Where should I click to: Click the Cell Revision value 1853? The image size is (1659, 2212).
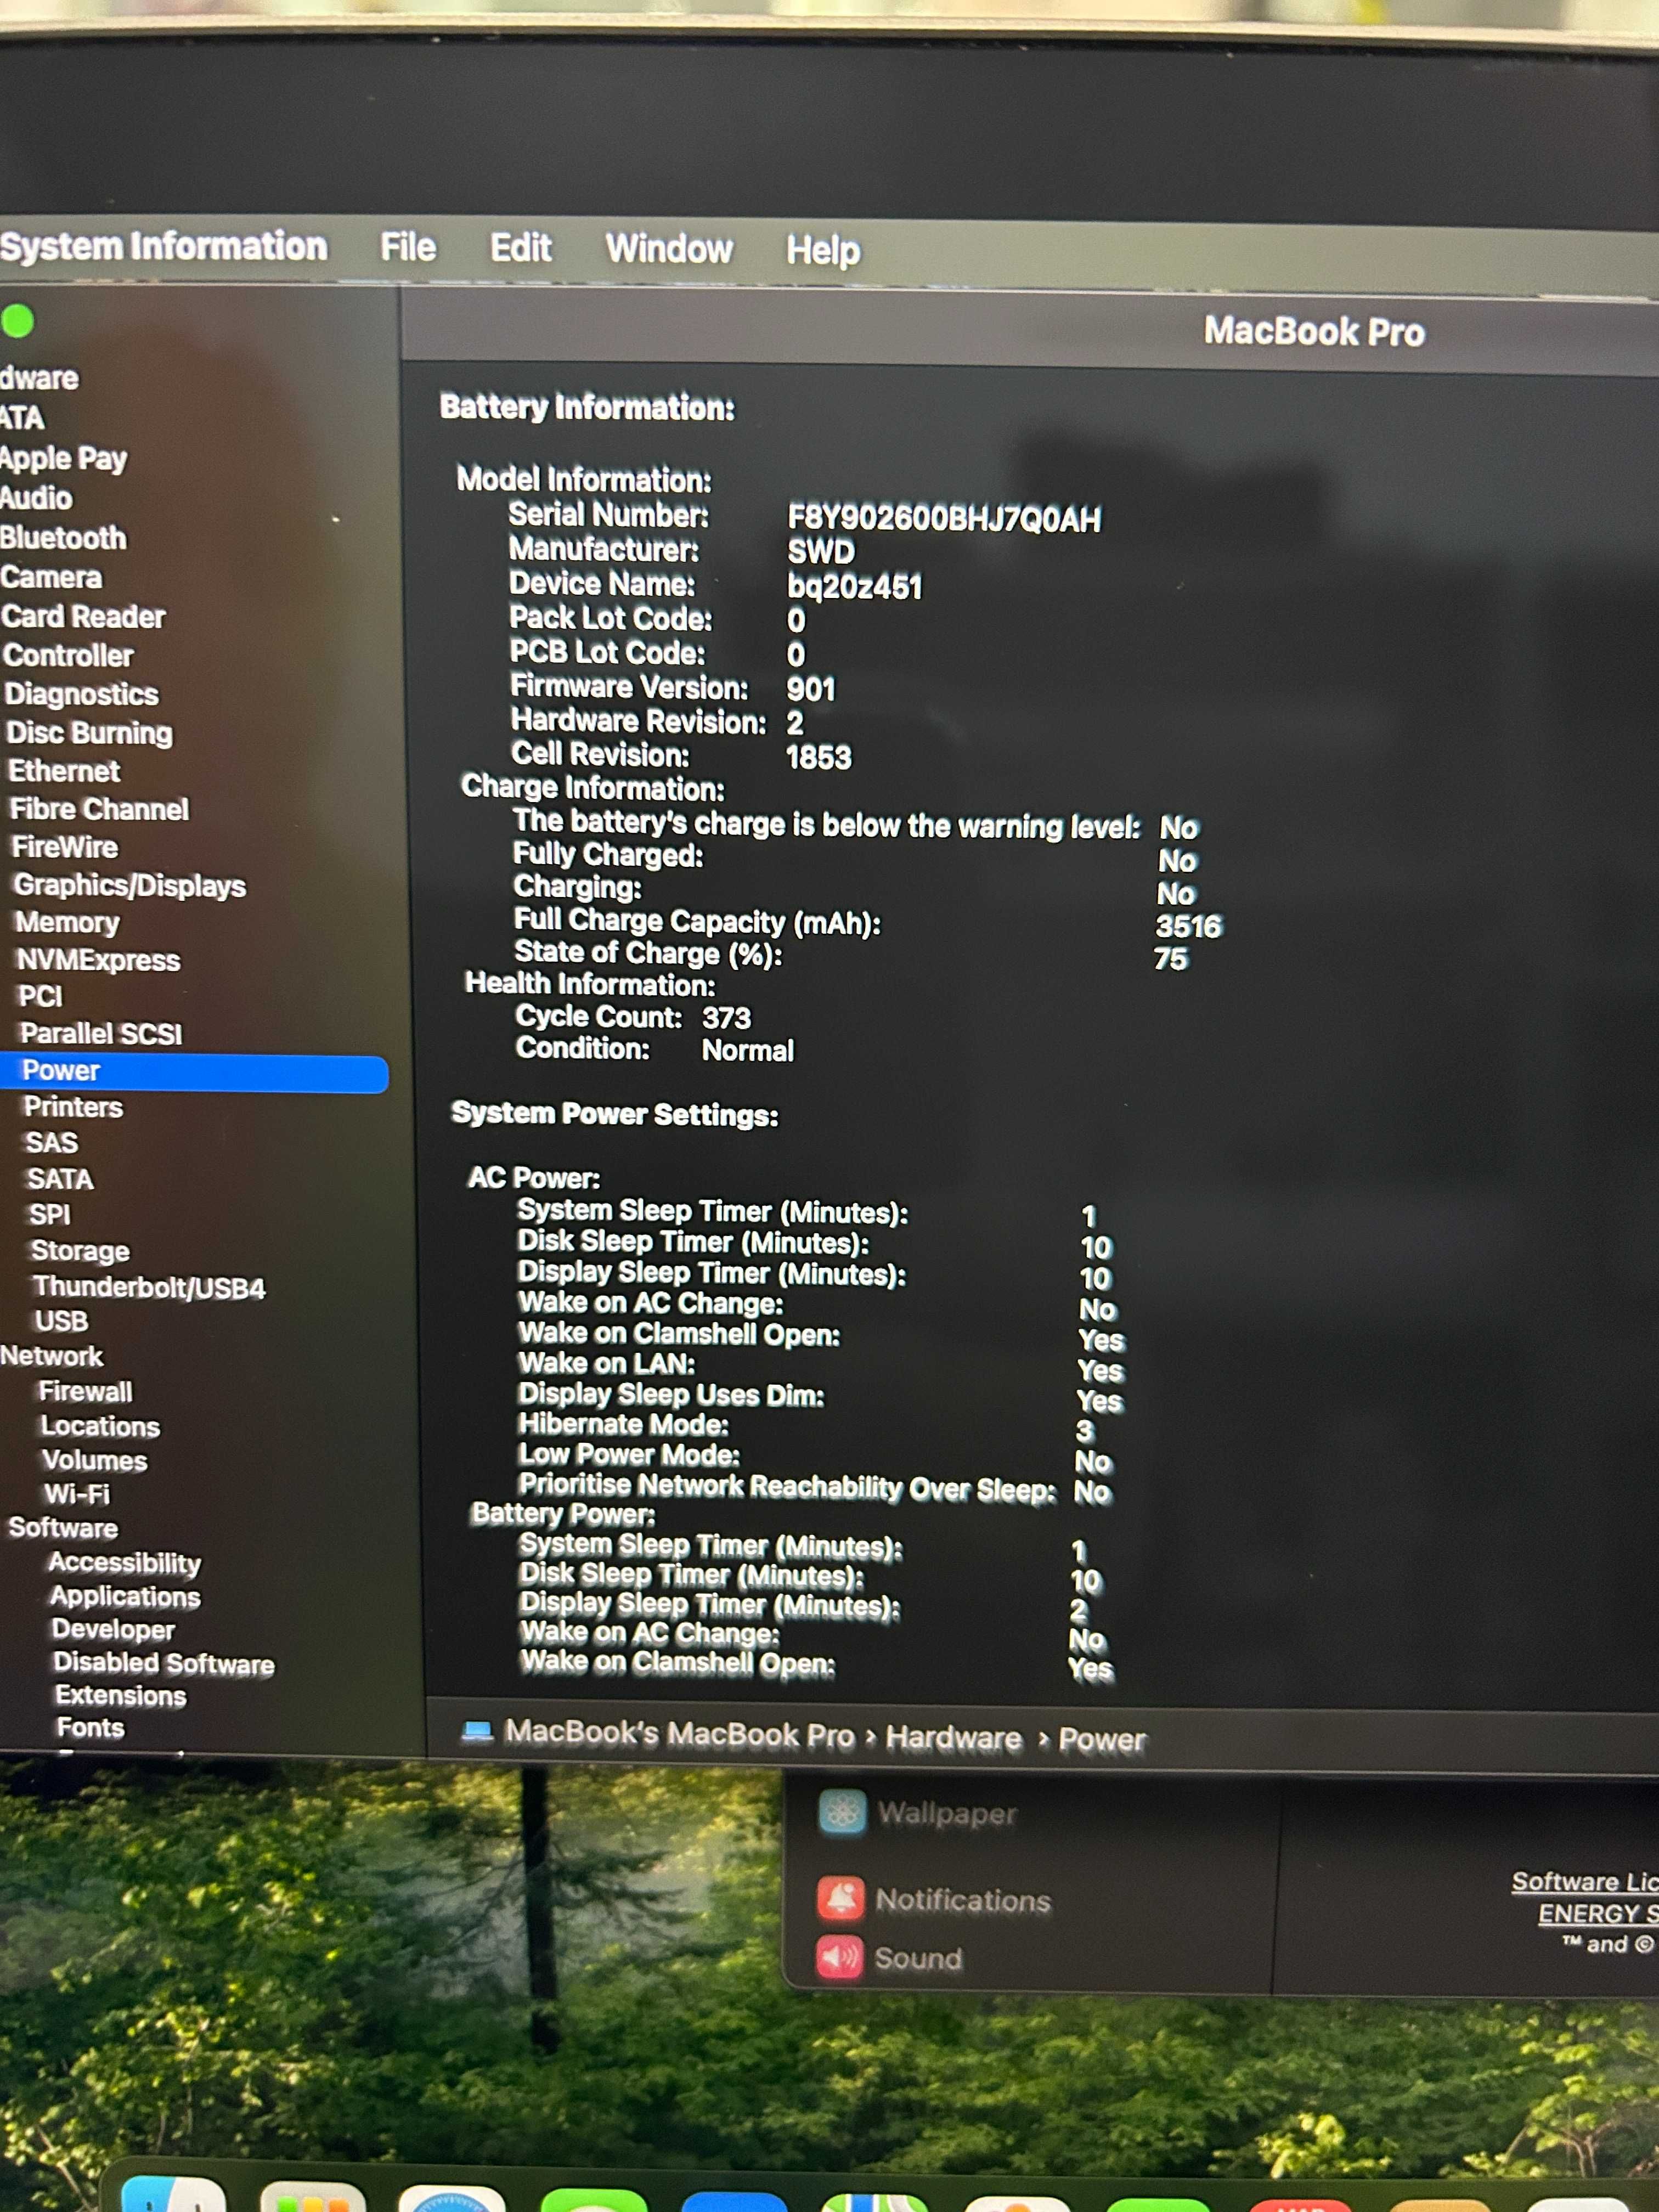pyautogui.click(x=819, y=757)
